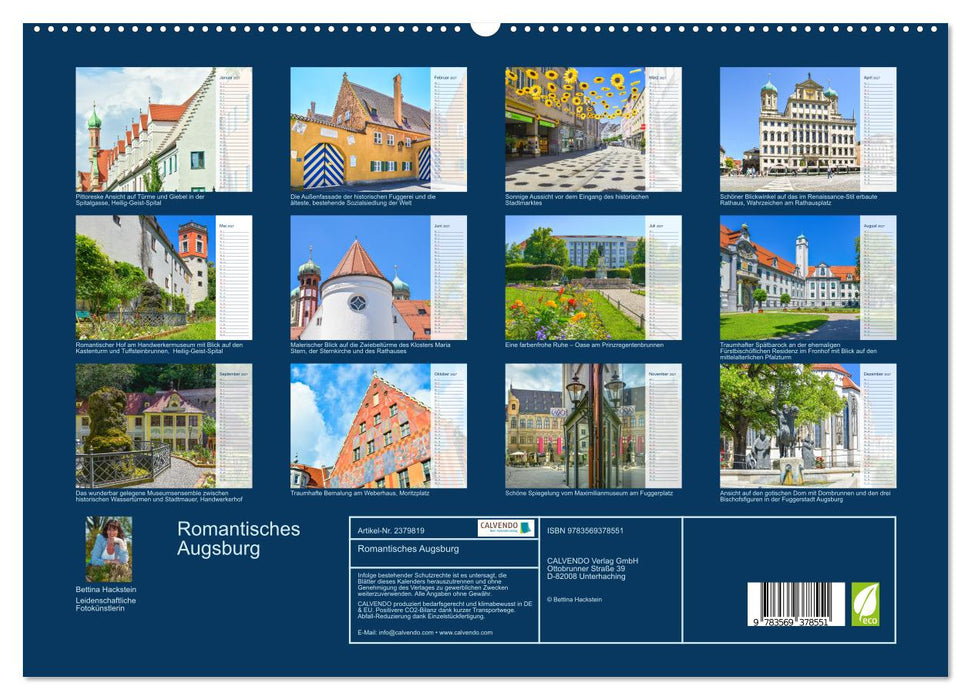
Task: Open the March sunflower Stadtmarkt thumbnail
Action: coord(593,129)
